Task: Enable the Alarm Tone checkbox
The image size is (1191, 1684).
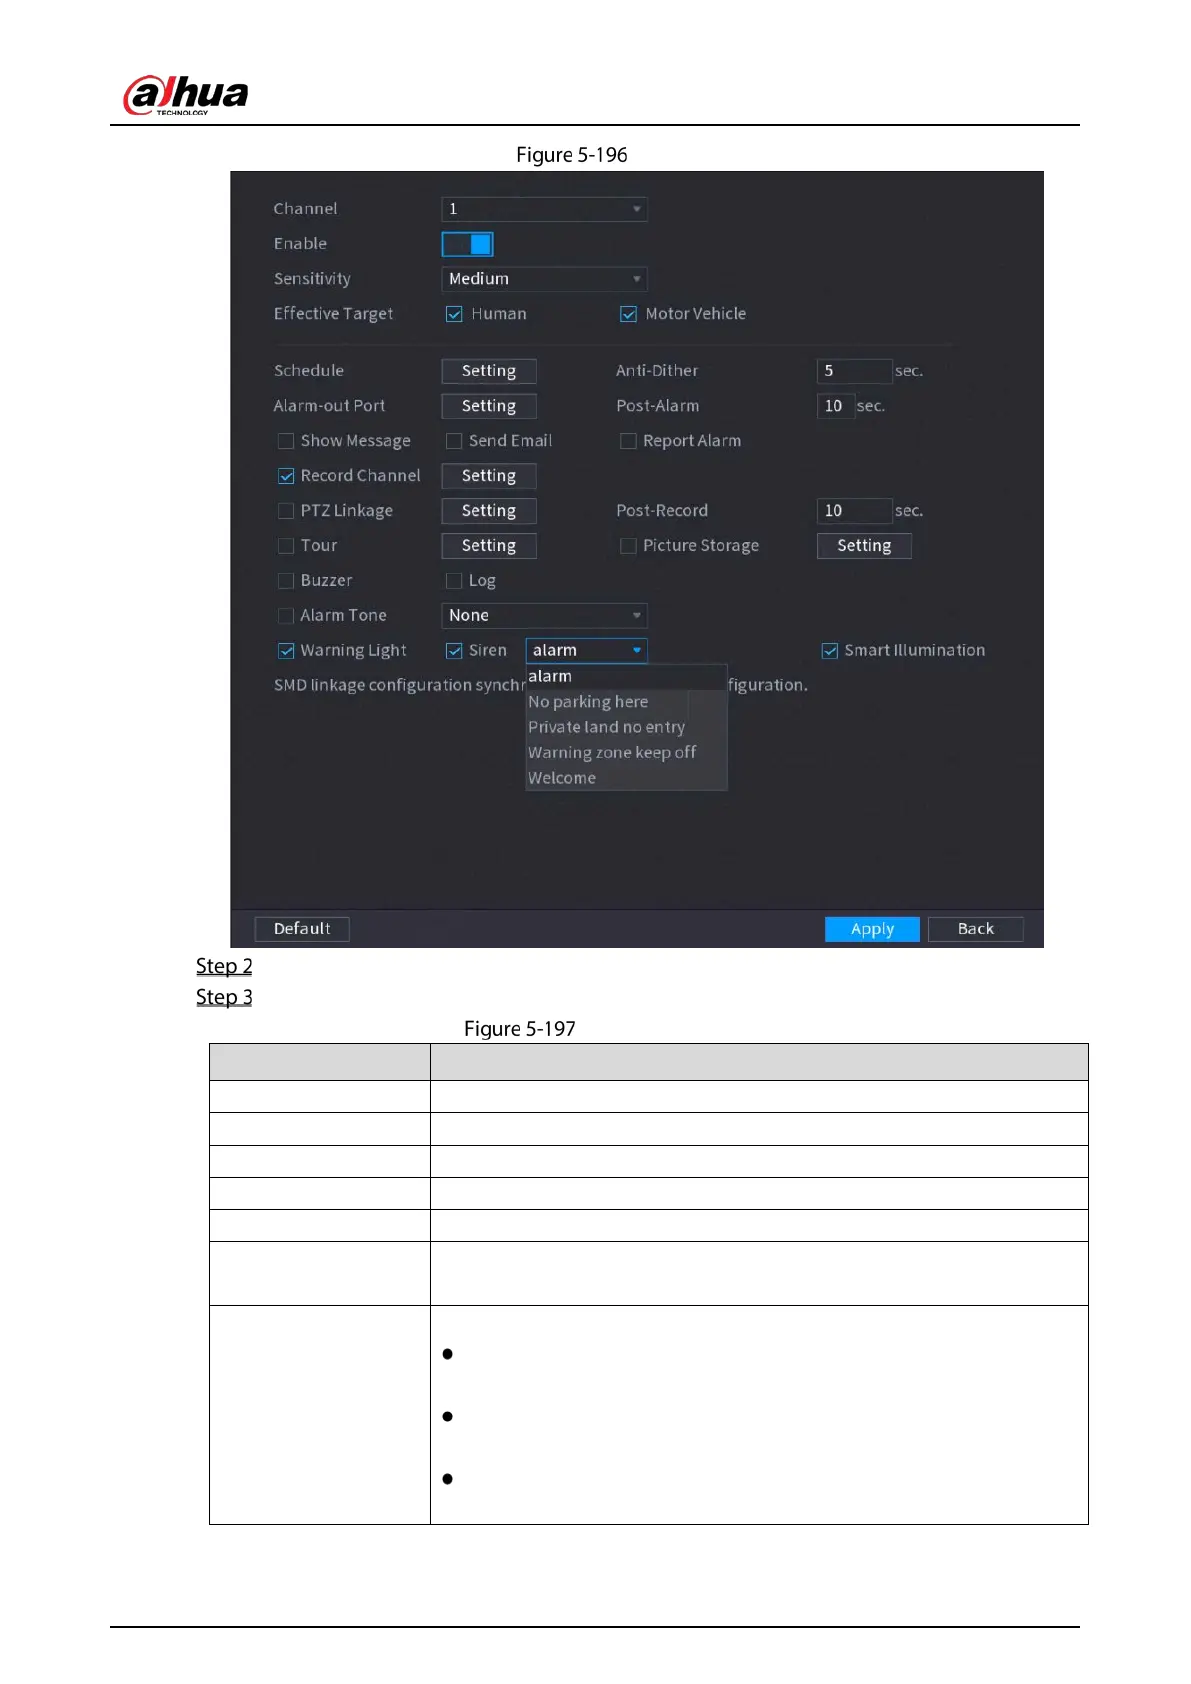Action: (x=286, y=616)
